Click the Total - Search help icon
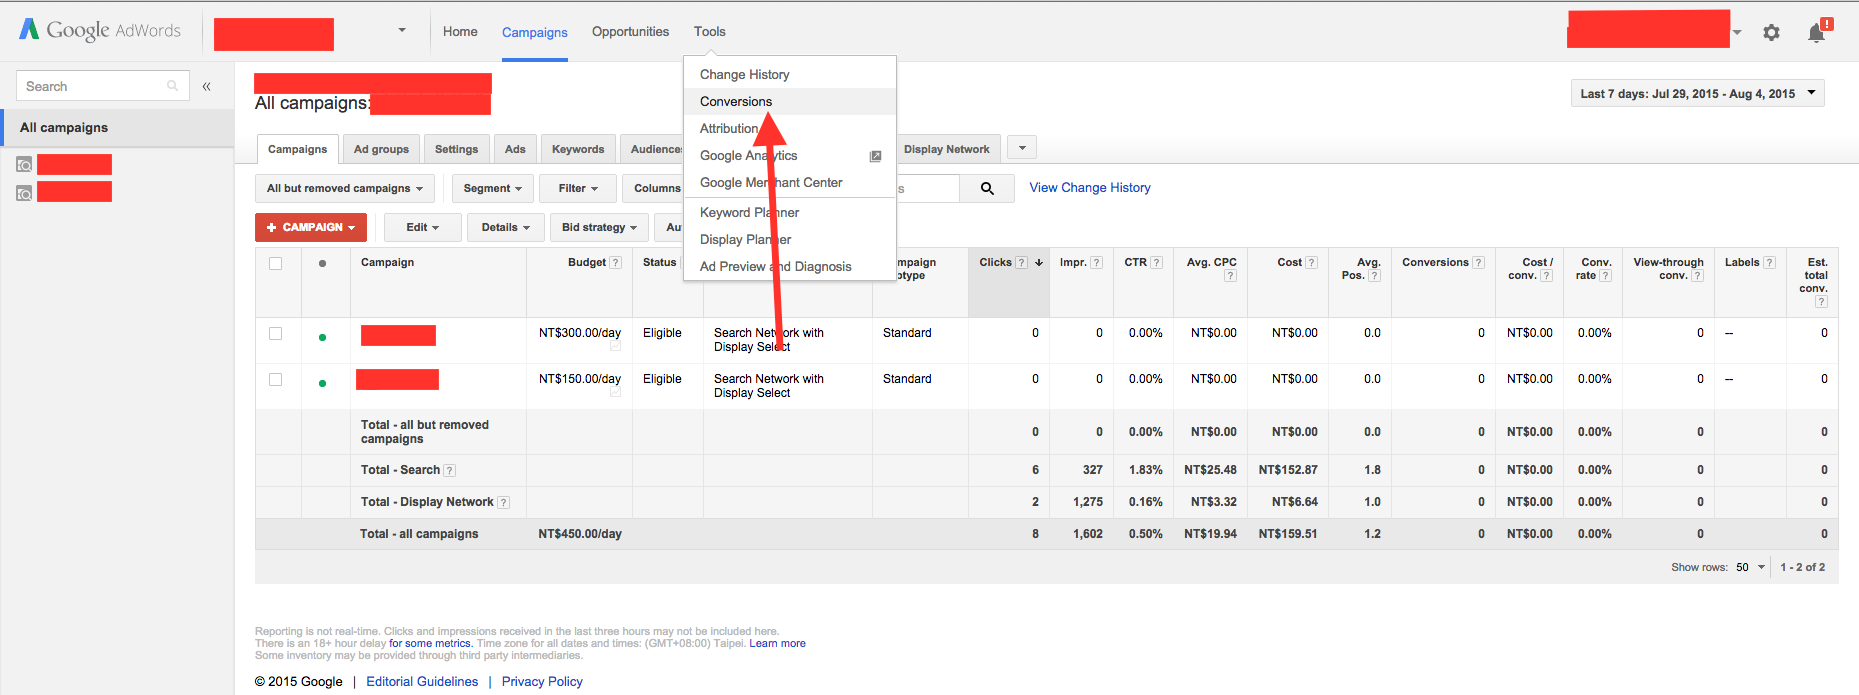Screen dimensions: 1859x695 [449, 471]
